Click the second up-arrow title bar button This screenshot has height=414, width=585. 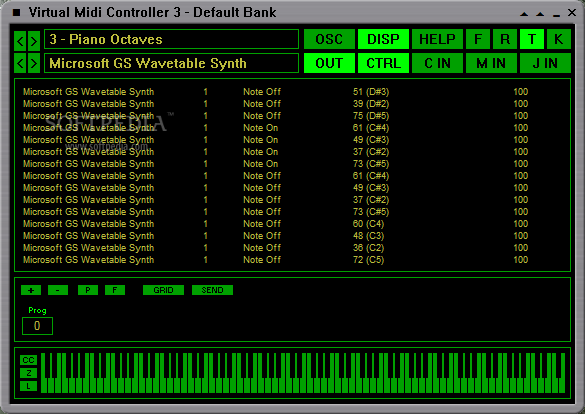(540, 14)
